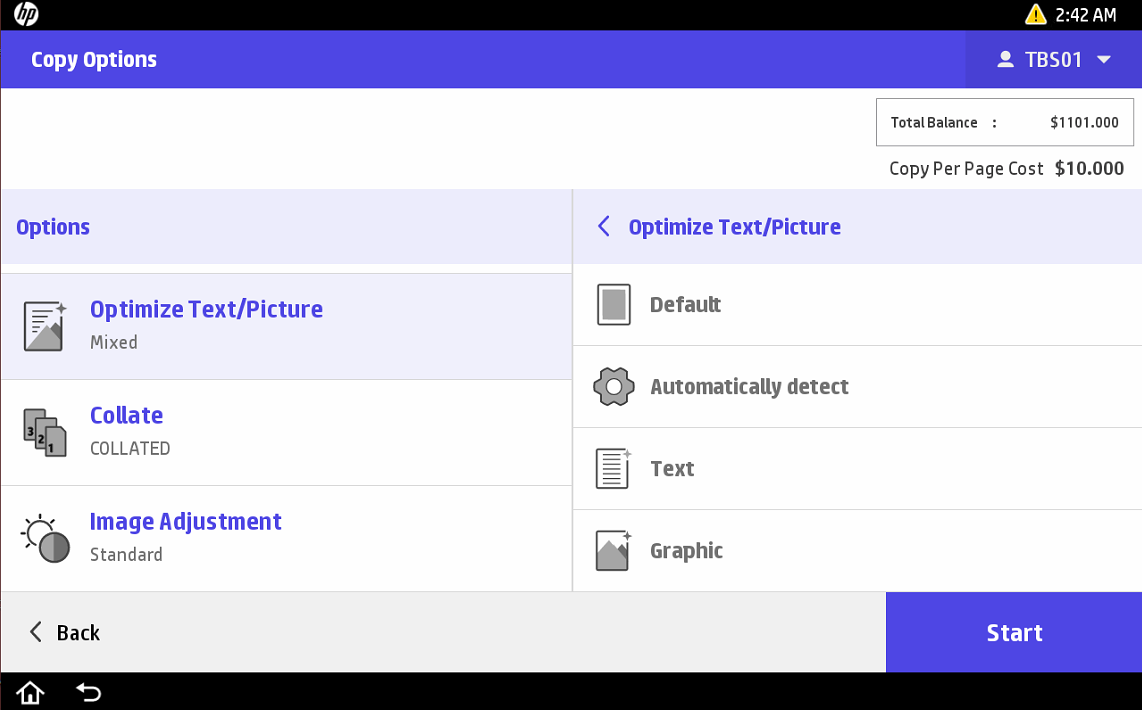Image resolution: width=1142 pixels, height=710 pixels.
Task: Click the Optimize Text/Picture option icon
Action: pos(44,326)
